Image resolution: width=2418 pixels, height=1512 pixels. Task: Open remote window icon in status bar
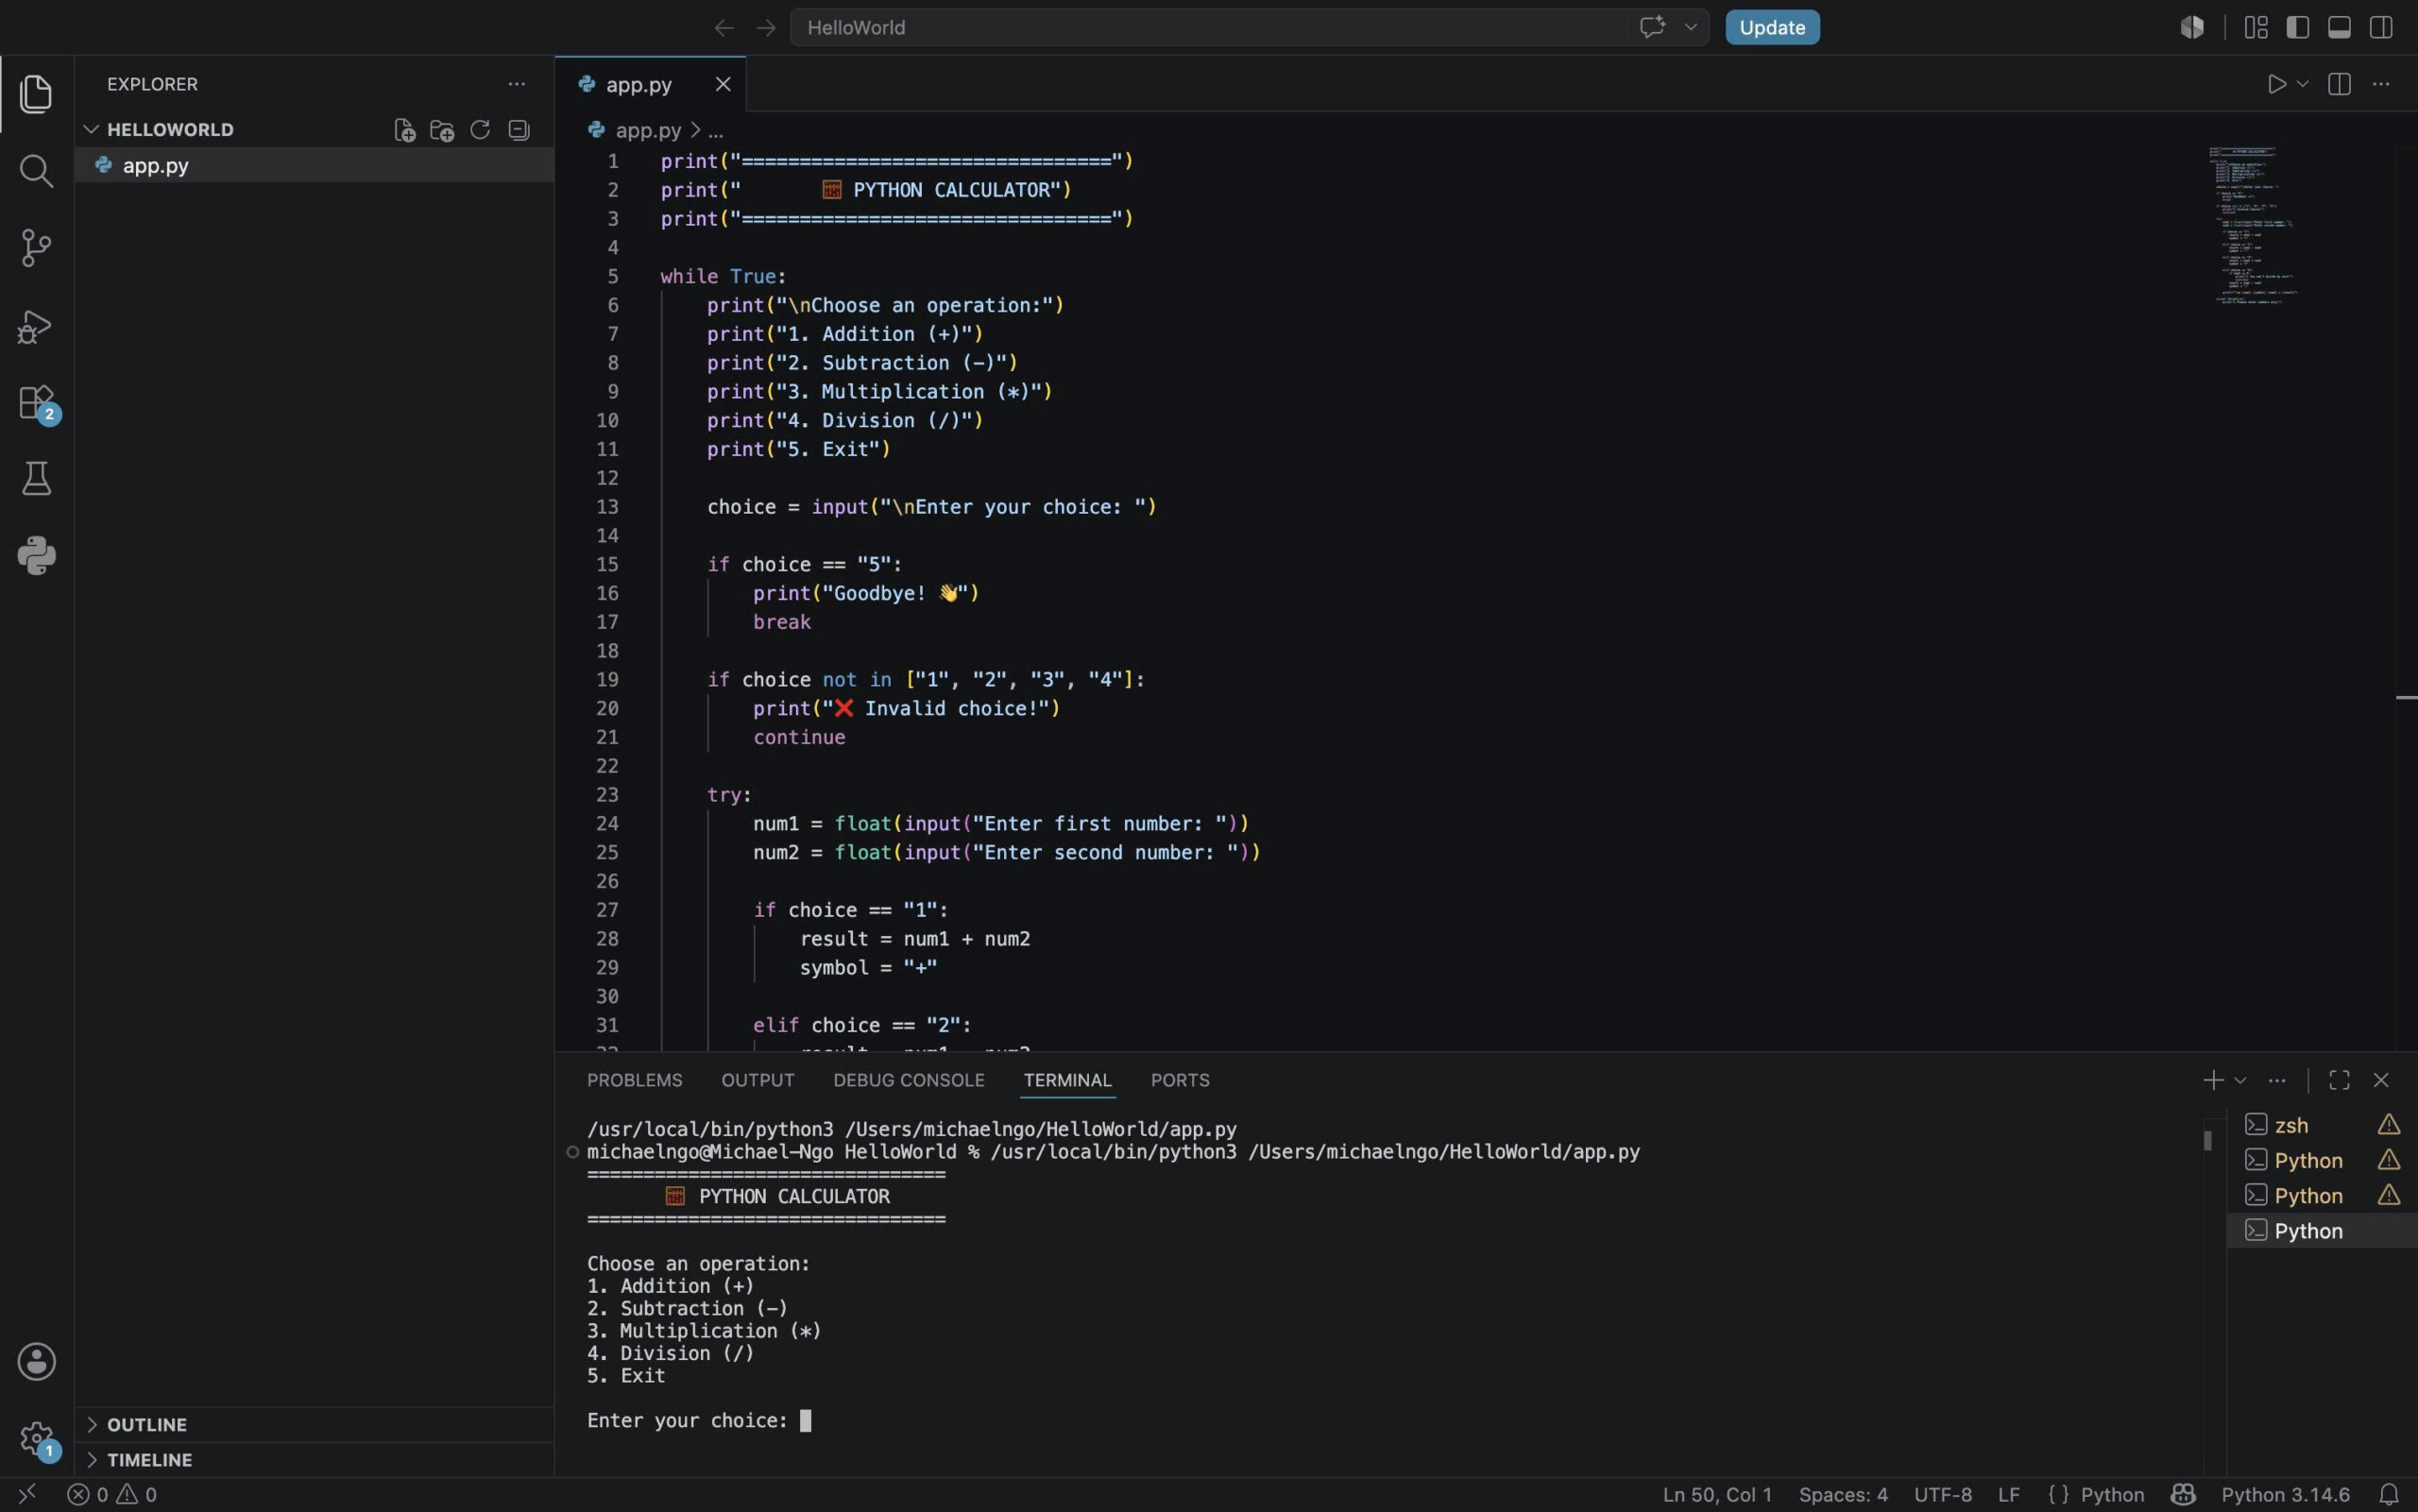[x=27, y=1494]
